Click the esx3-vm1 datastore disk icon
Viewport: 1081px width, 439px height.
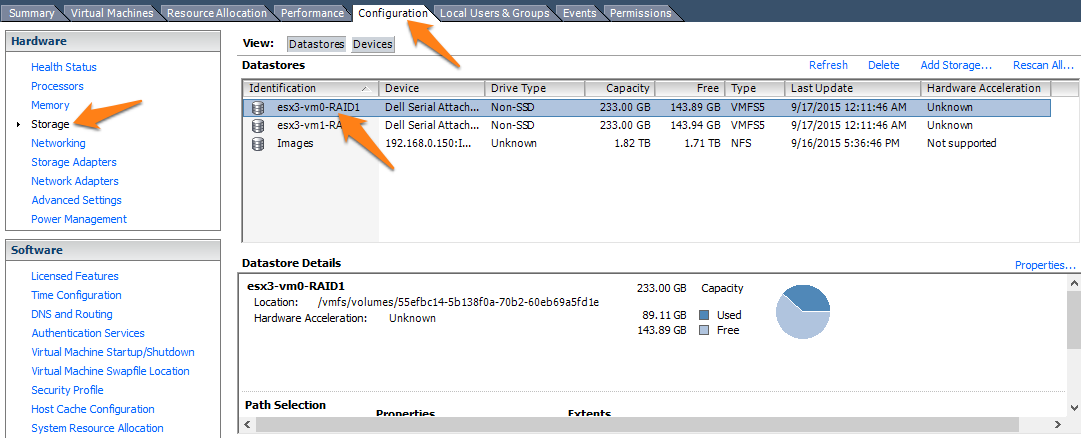[x=258, y=125]
